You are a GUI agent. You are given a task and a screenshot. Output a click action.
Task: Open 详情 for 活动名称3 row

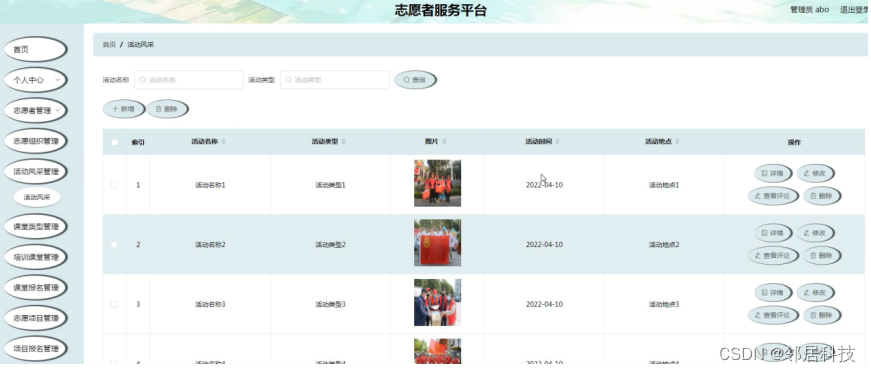773,293
